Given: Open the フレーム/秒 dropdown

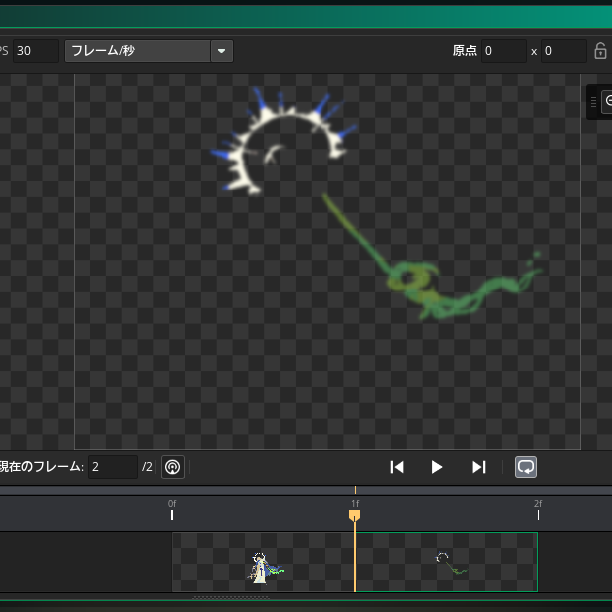Looking at the screenshot, I should pos(220,51).
